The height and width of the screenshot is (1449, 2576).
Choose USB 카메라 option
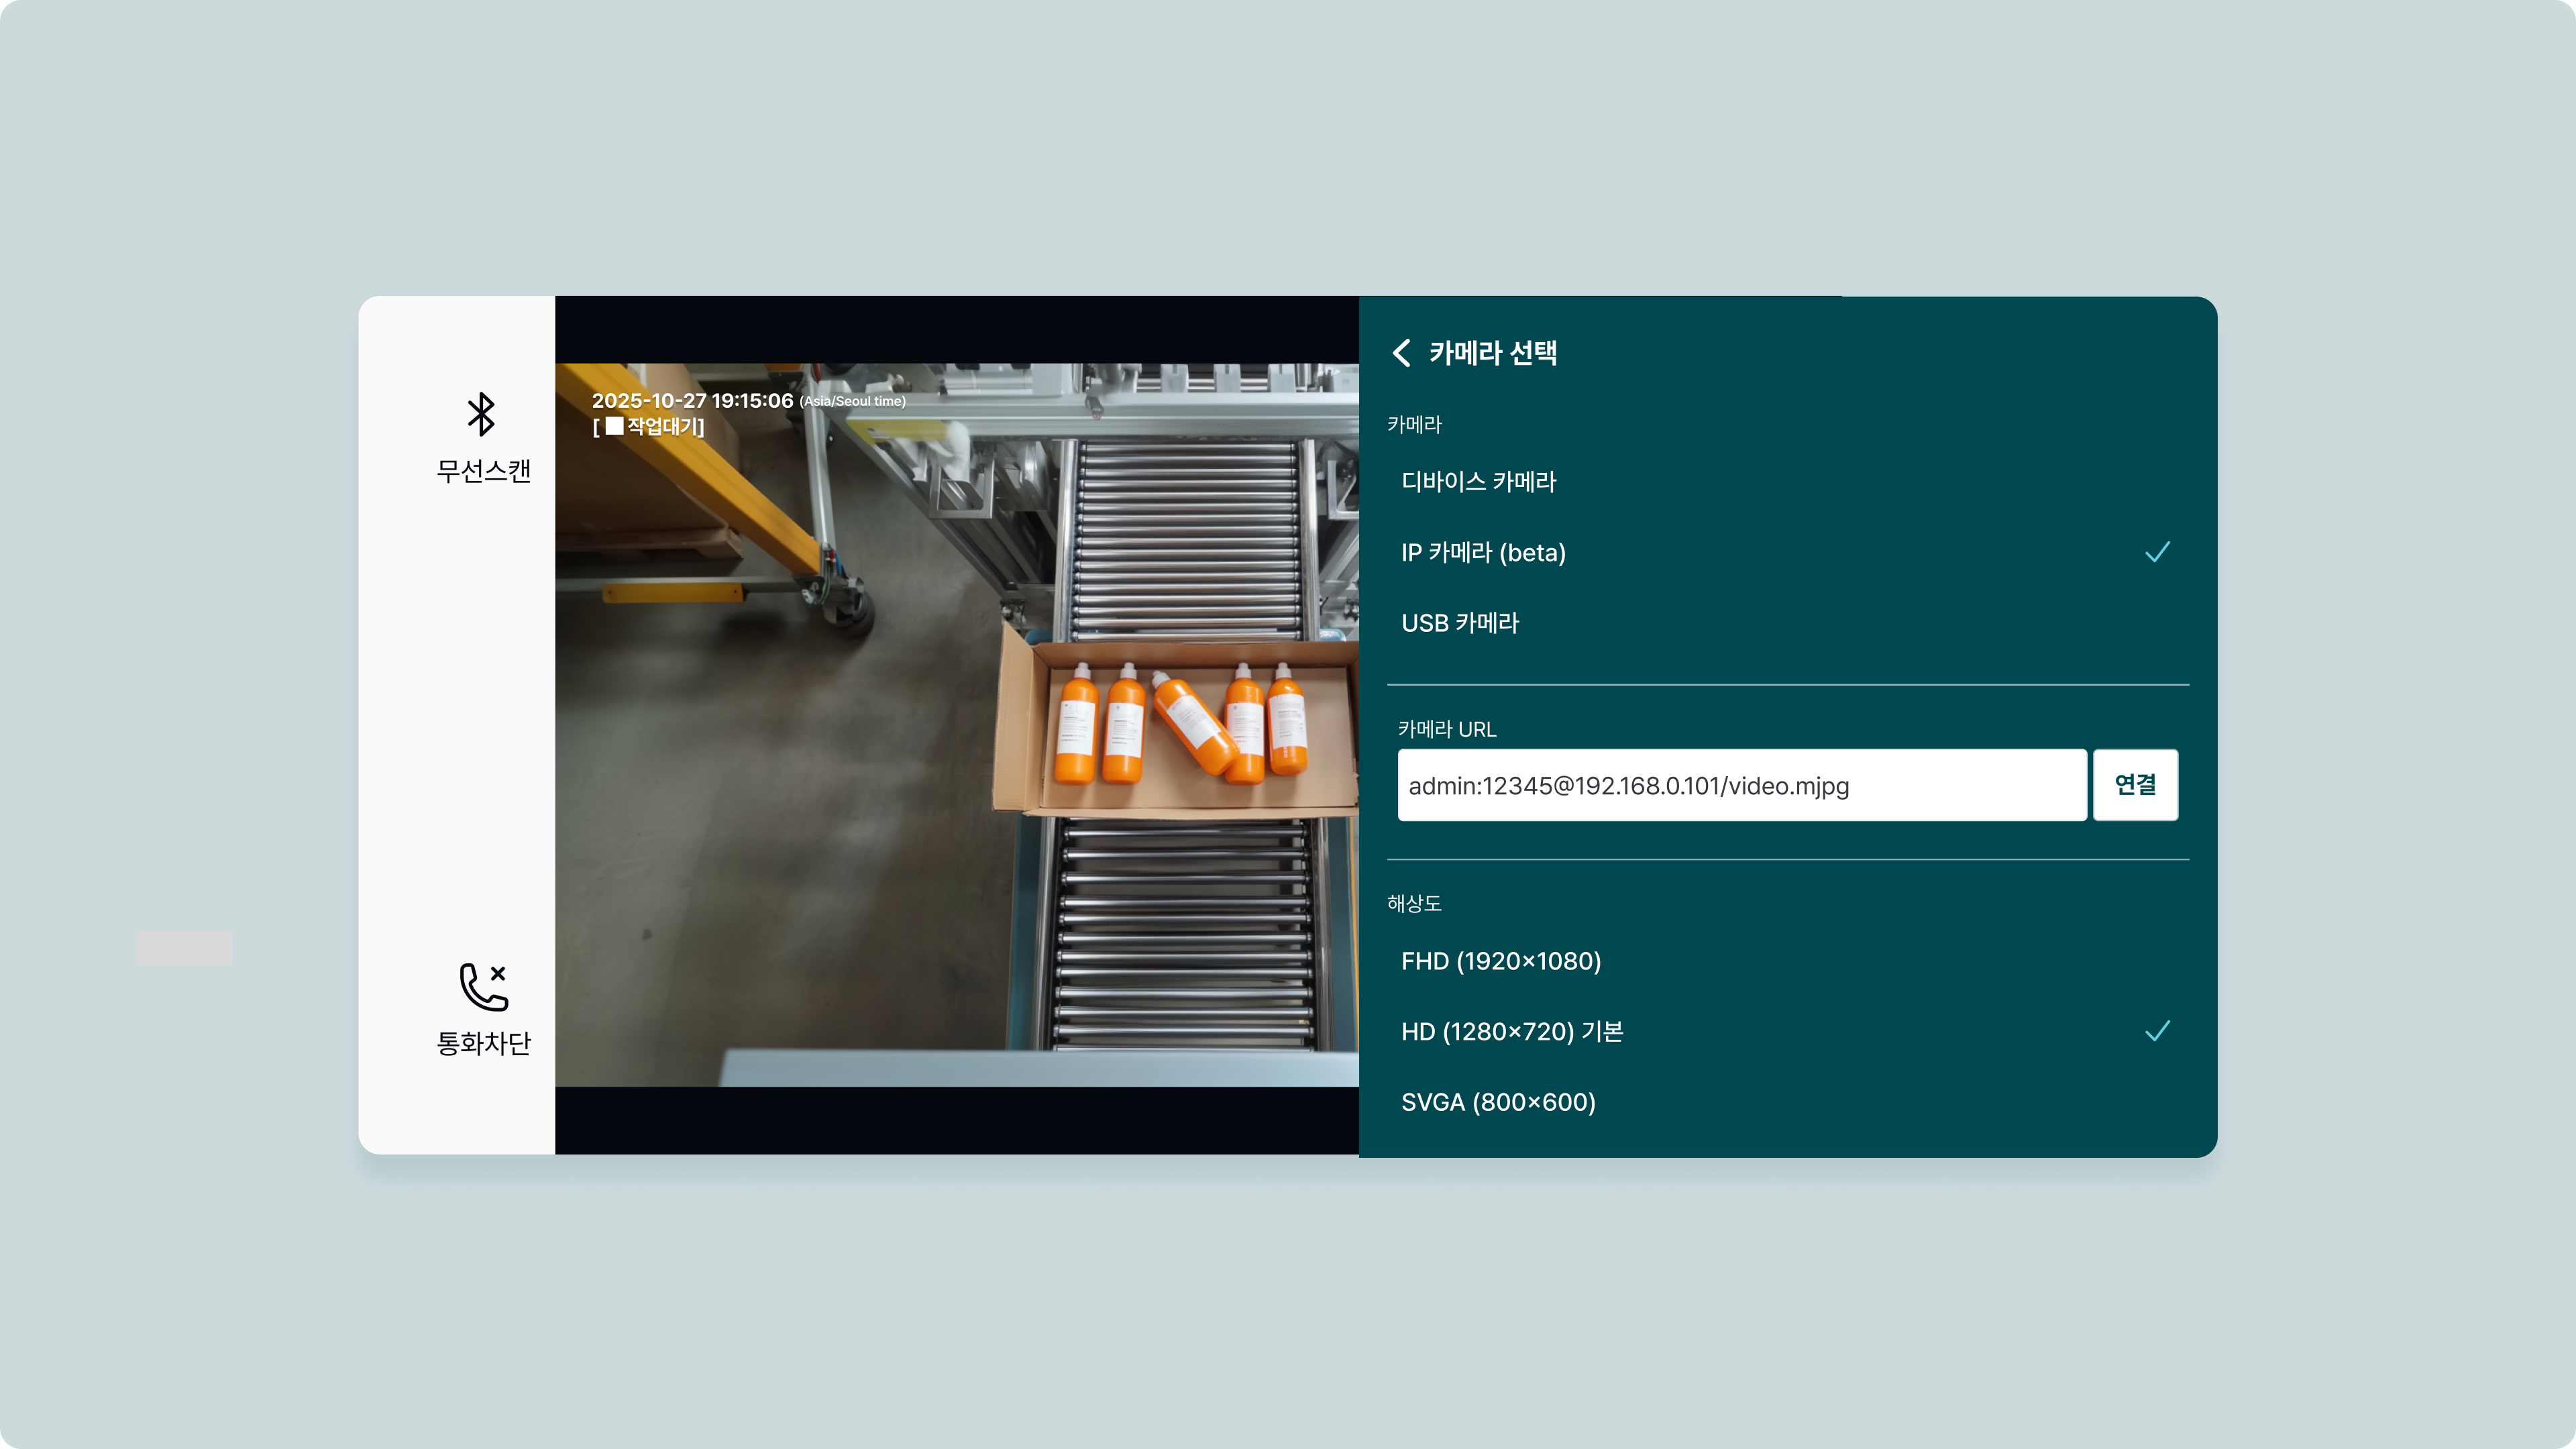1460,623
